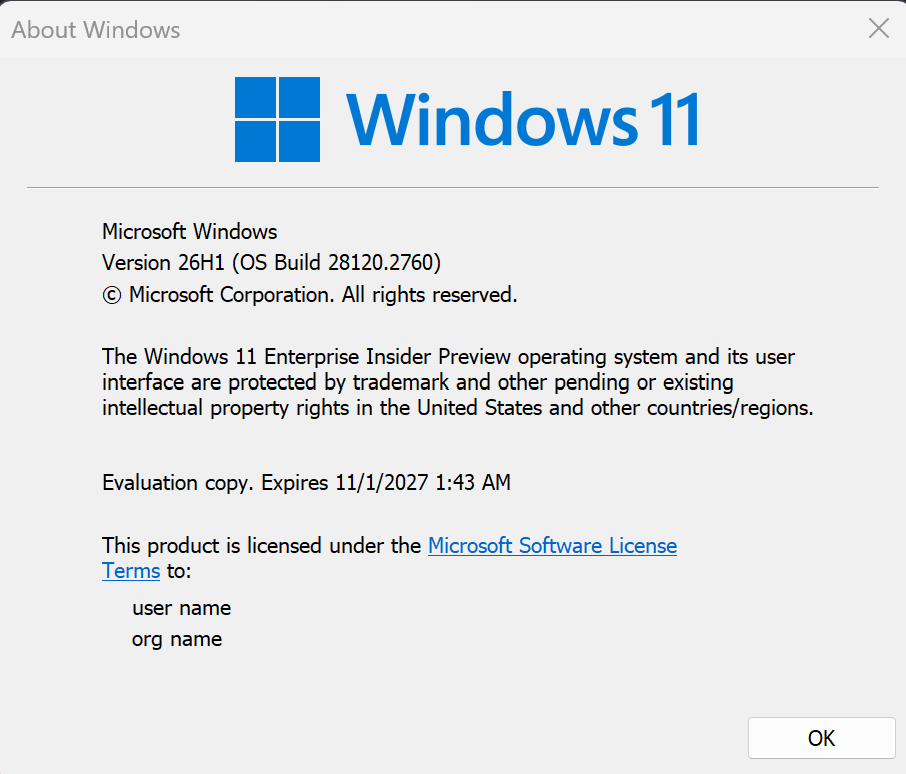Click the This product is licensed text

click(x=261, y=545)
